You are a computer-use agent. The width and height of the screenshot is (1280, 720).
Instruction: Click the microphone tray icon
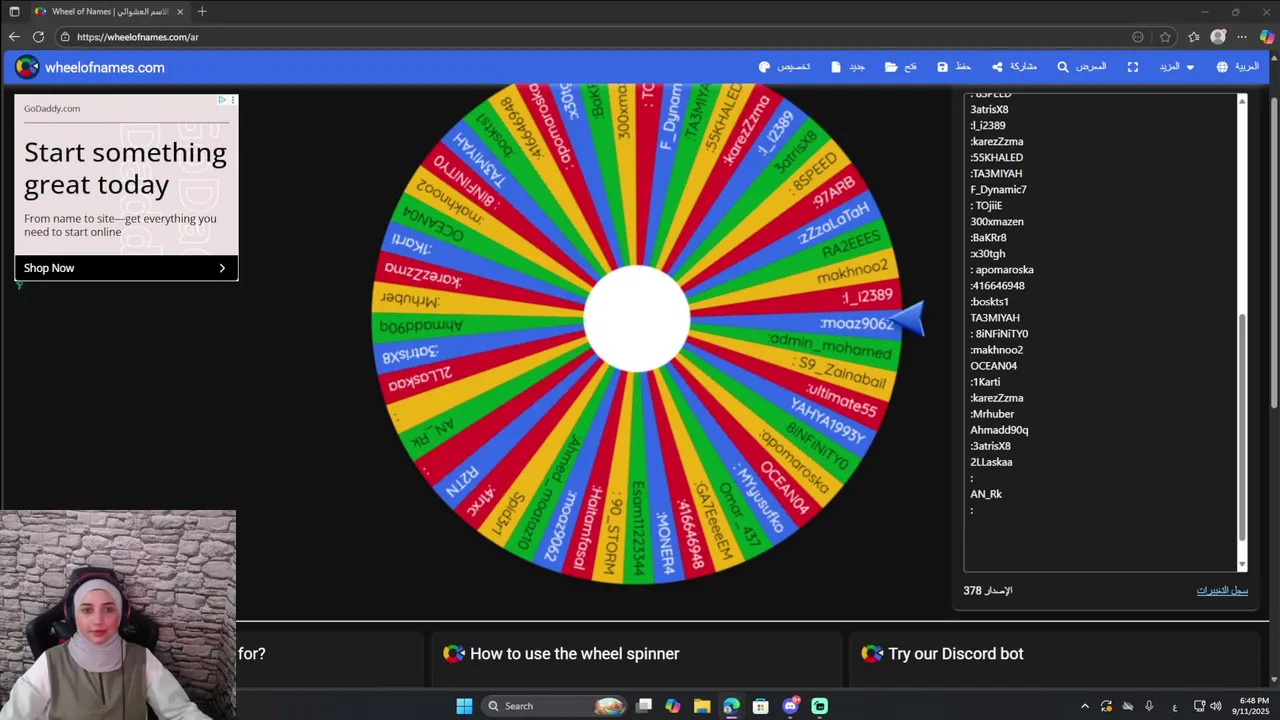tap(1149, 706)
